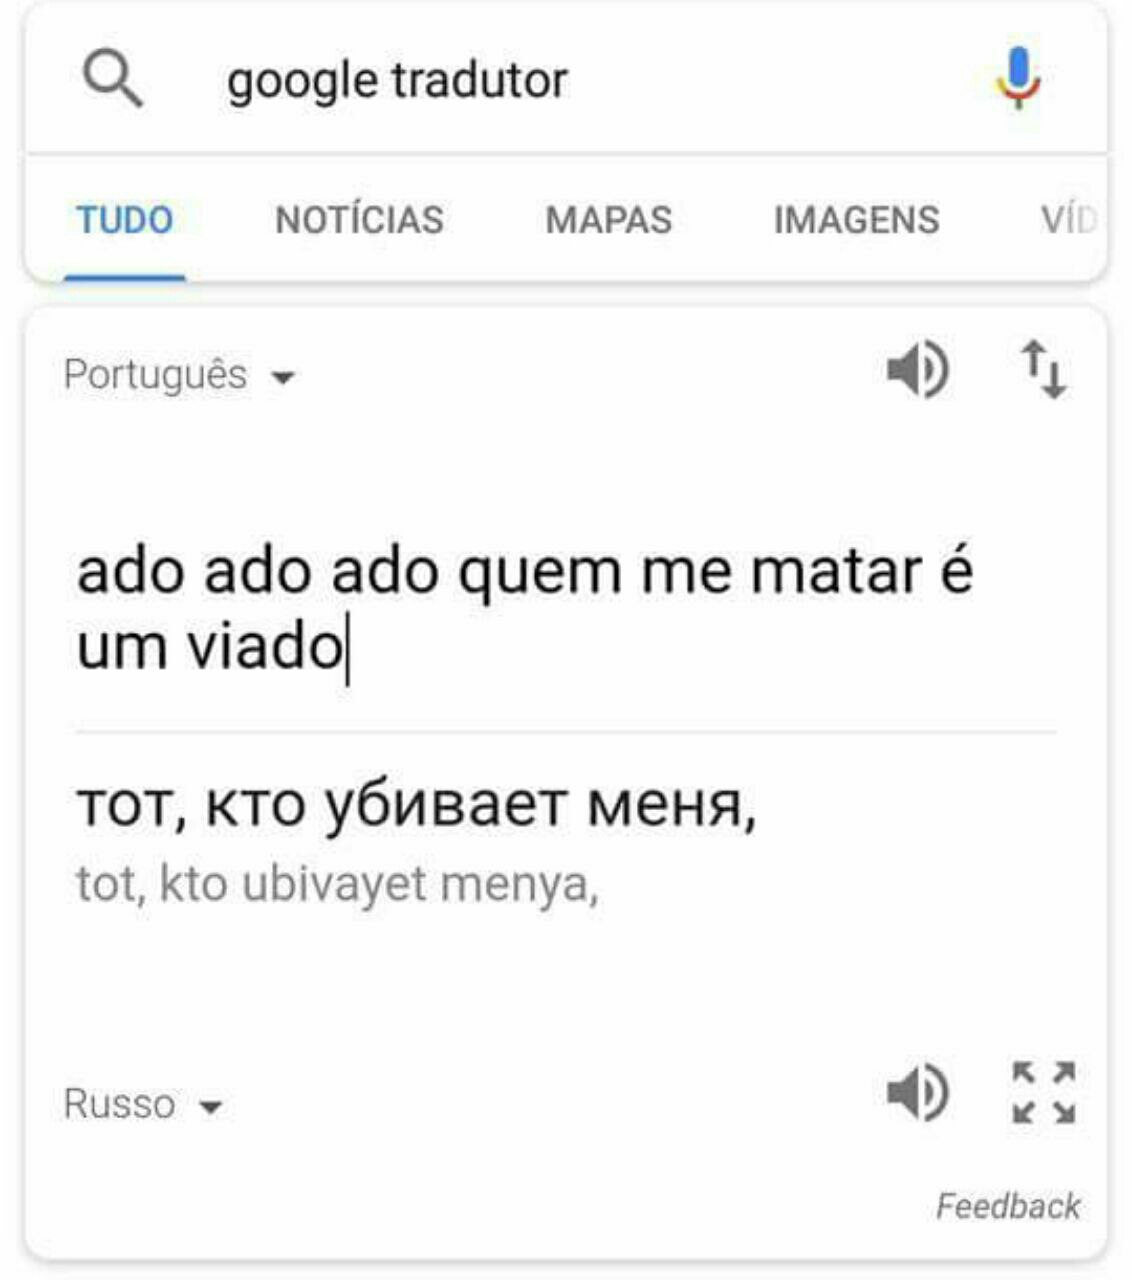Screen dimensions: 1132x1280
Task: Swap source and target languages
Action: tap(1043, 369)
